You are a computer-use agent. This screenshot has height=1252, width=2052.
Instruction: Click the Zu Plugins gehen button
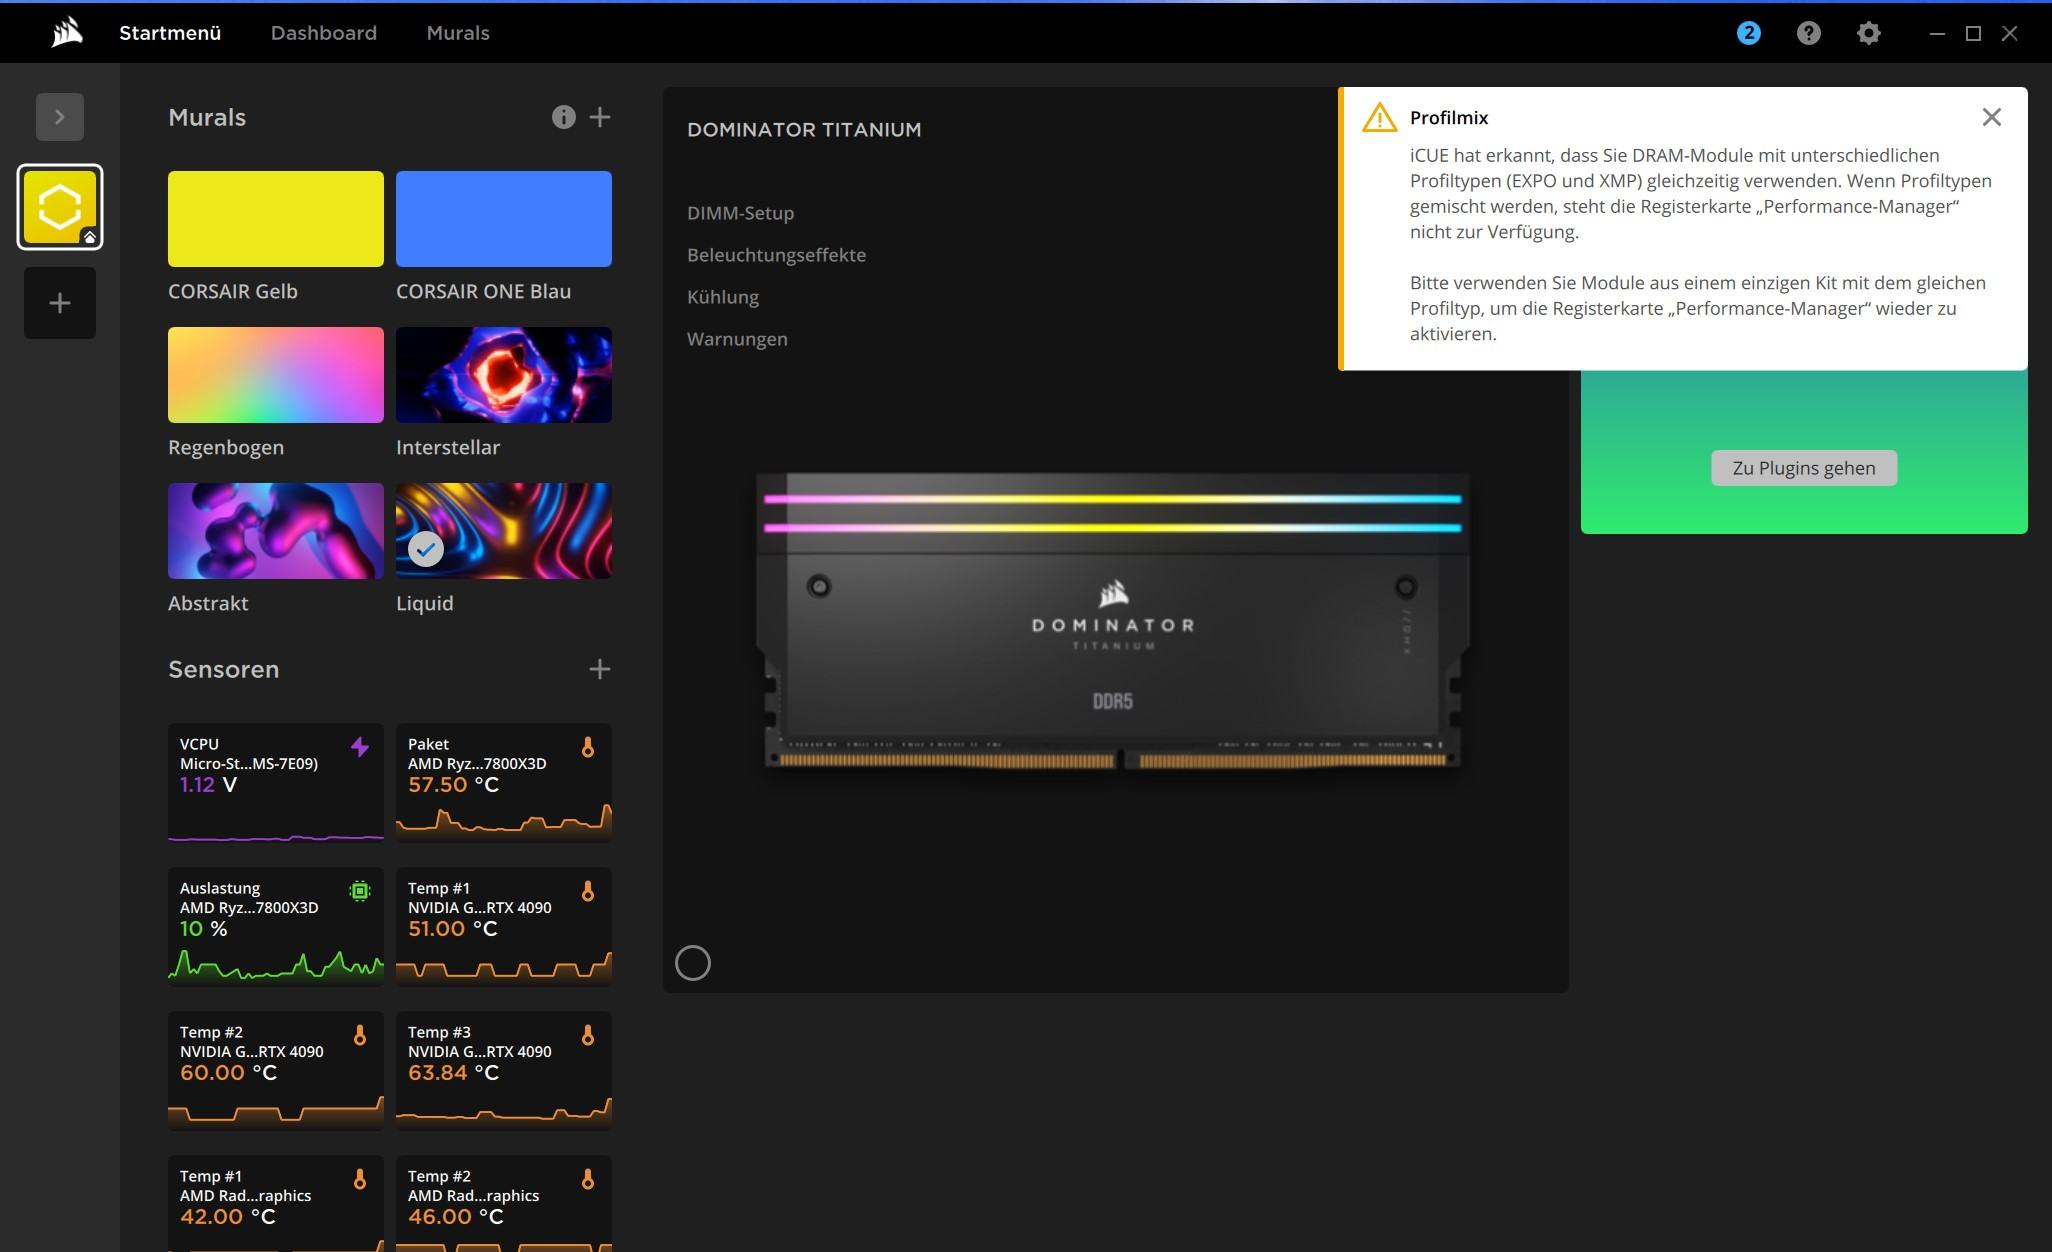point(1803,468)
